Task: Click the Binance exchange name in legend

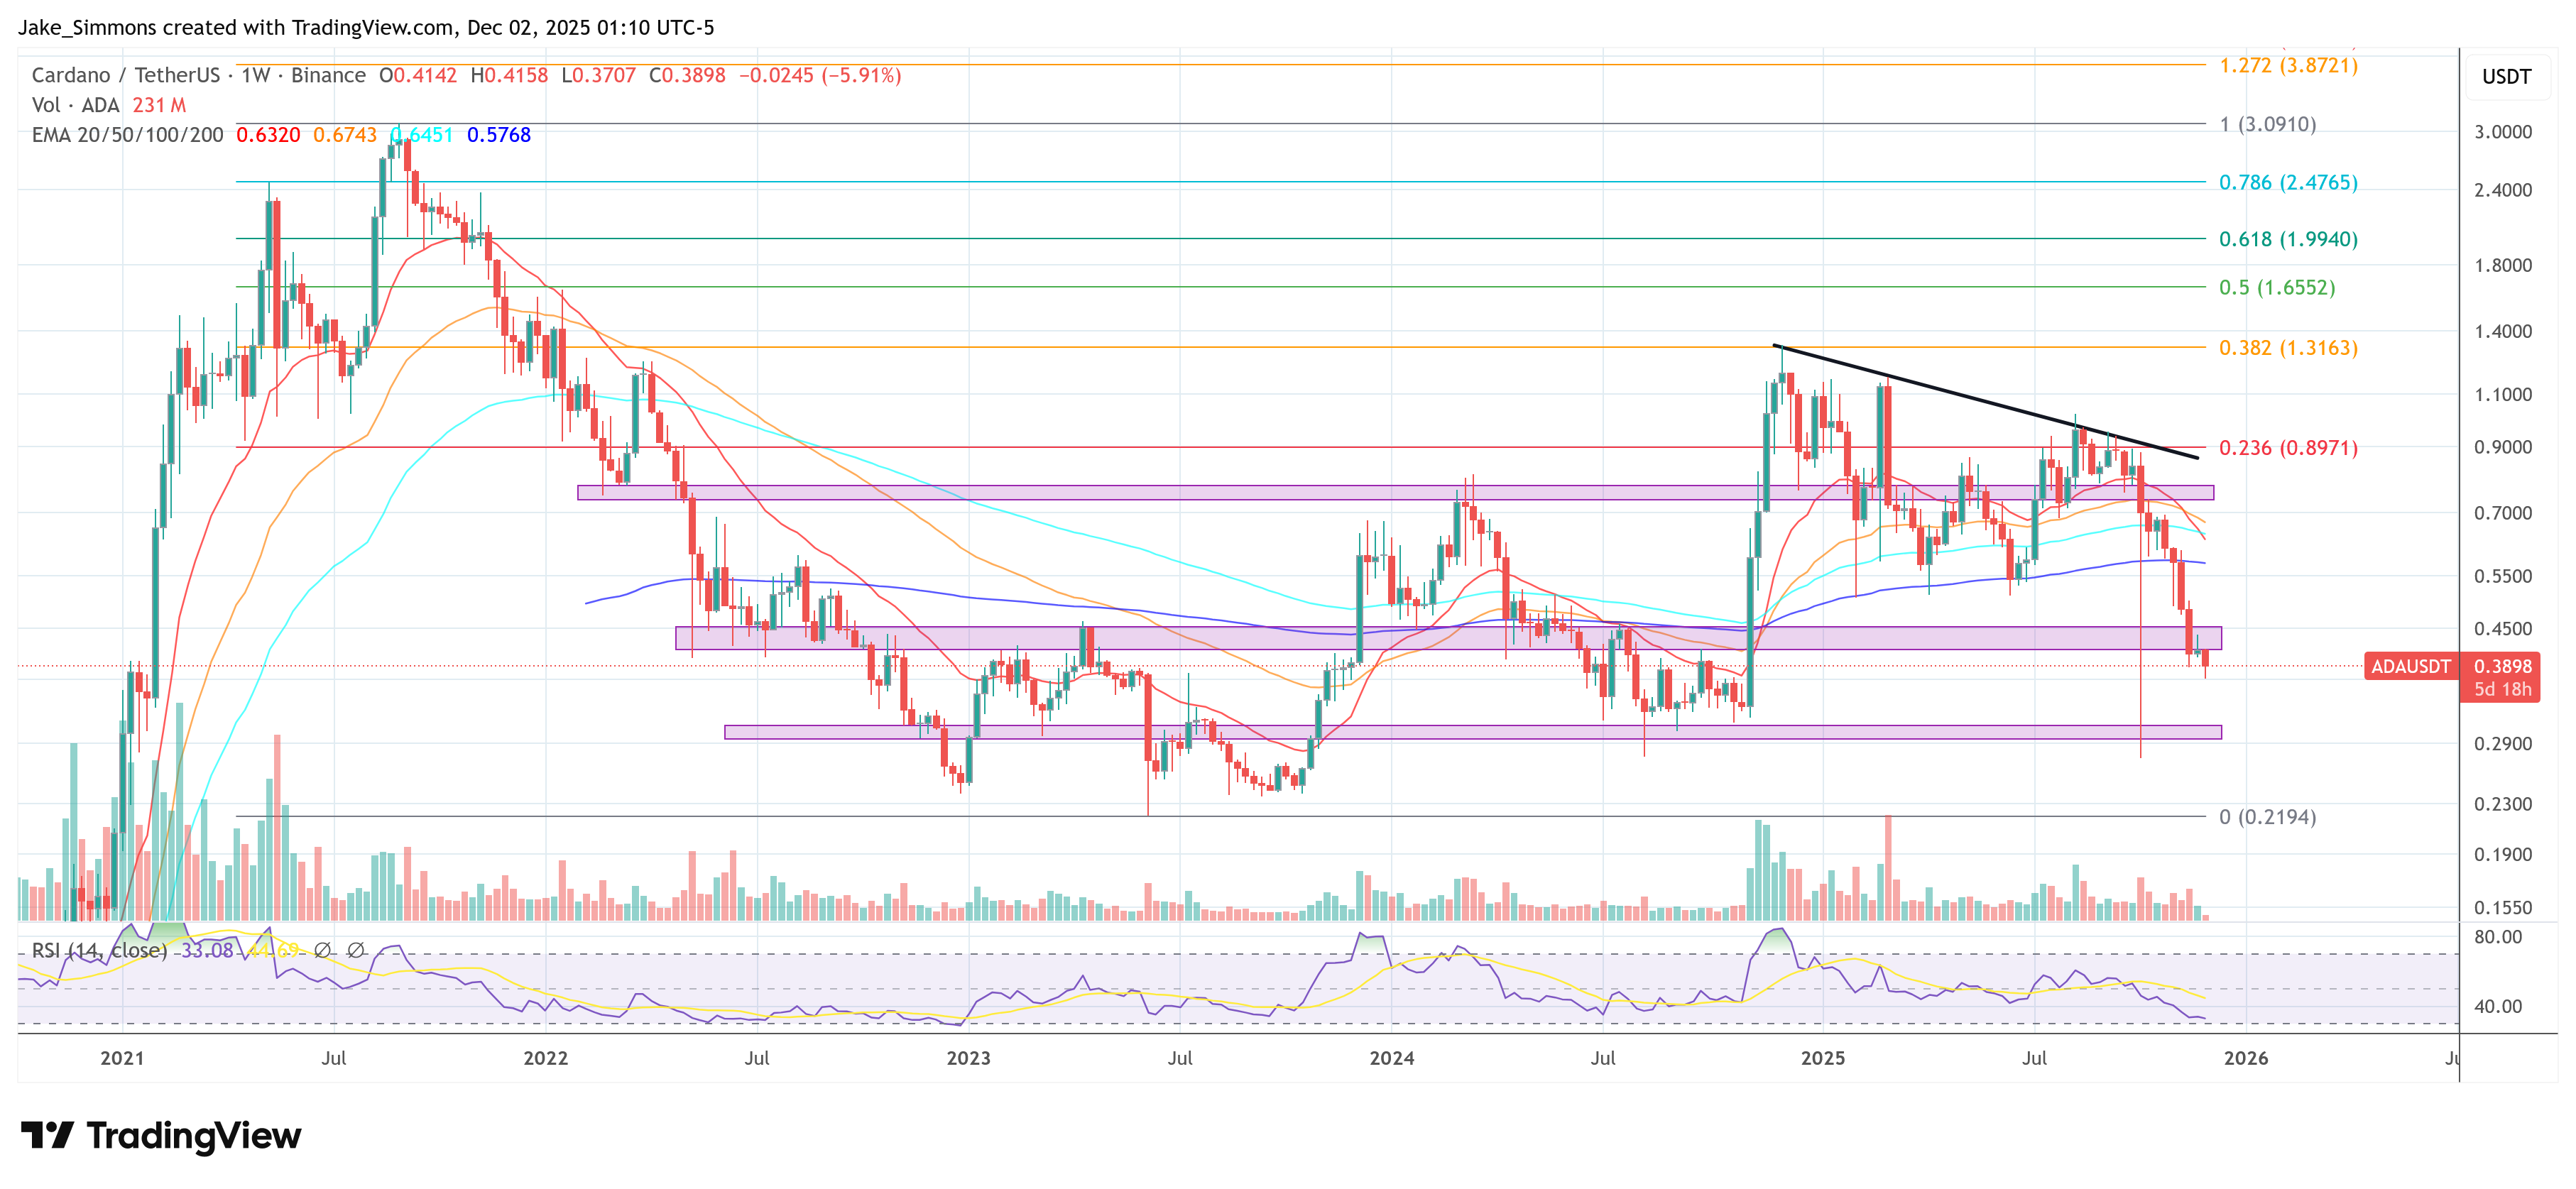Action: tap(328, 75)
